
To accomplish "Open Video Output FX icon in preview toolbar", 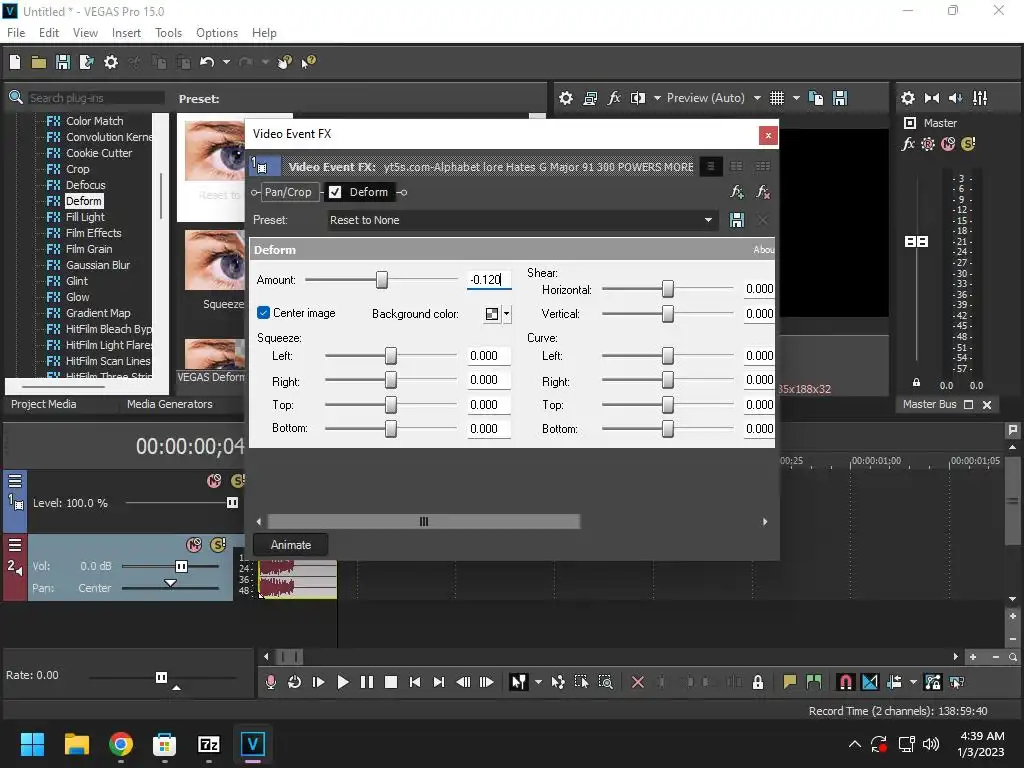I will (614, 98).
